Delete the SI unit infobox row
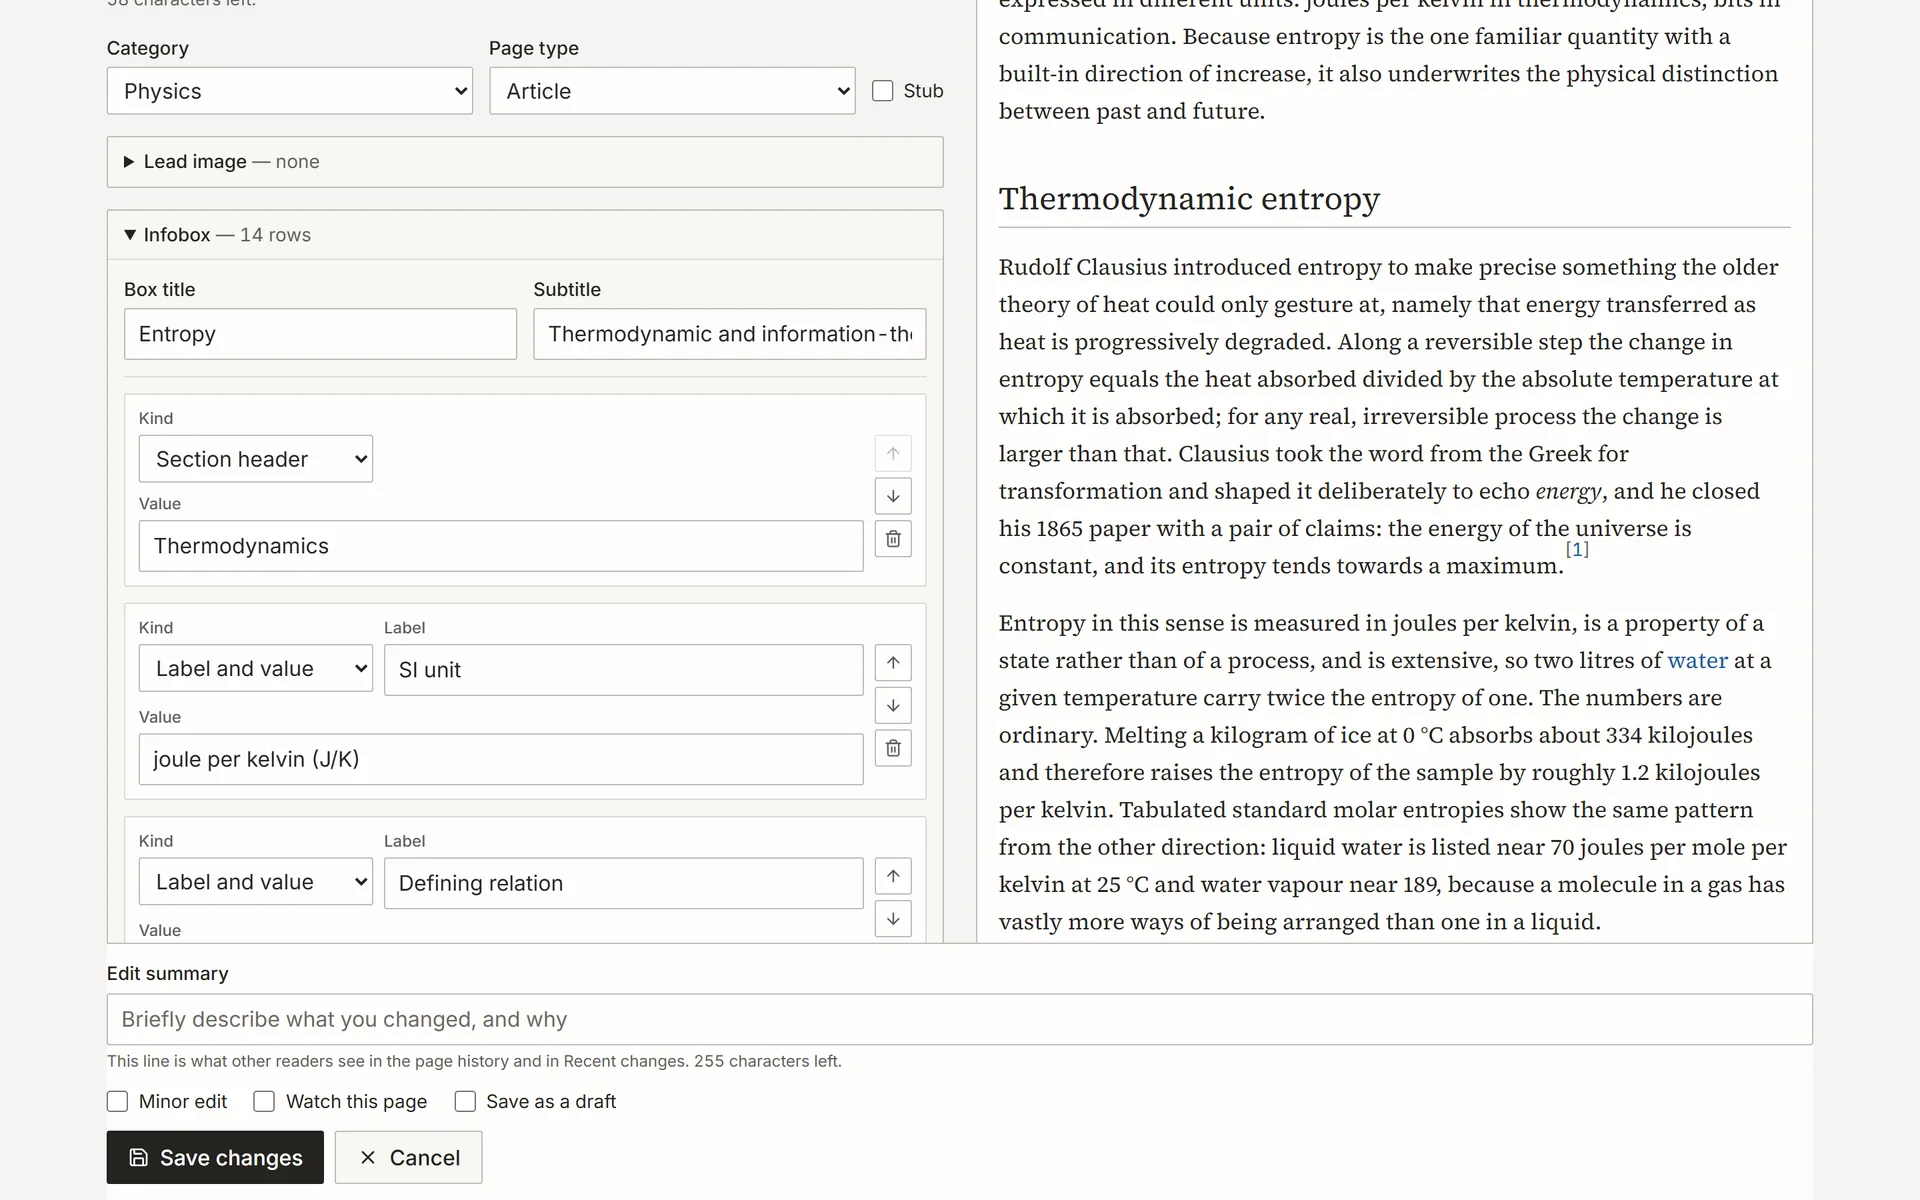 pos(893,748)
